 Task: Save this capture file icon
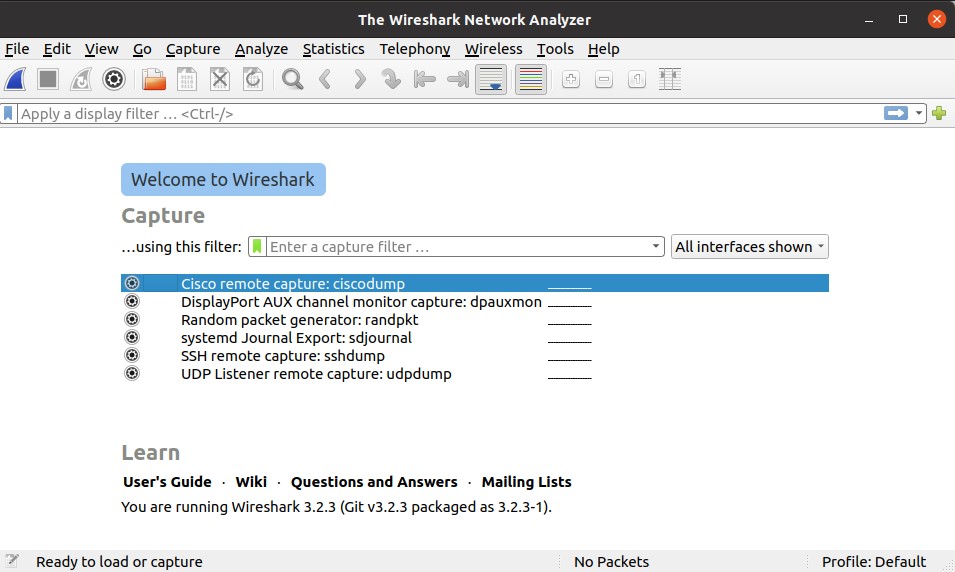187,79
